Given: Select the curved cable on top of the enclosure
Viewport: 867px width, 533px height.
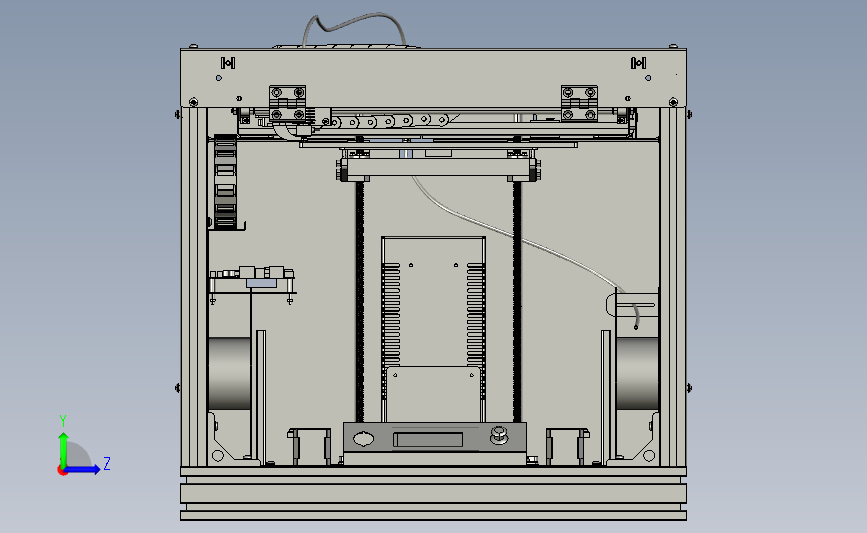Looking at the screenshot, I should [354, 28].
